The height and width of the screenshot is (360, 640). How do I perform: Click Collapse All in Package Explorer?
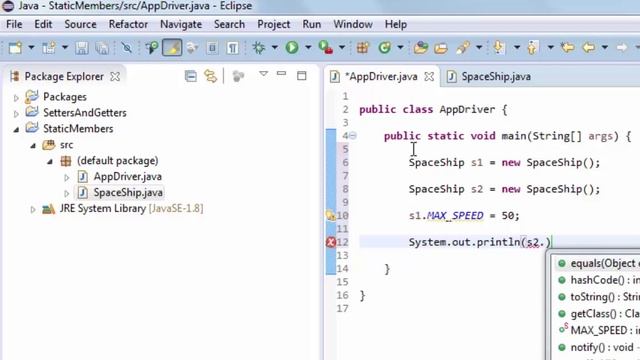coord(191,76)
